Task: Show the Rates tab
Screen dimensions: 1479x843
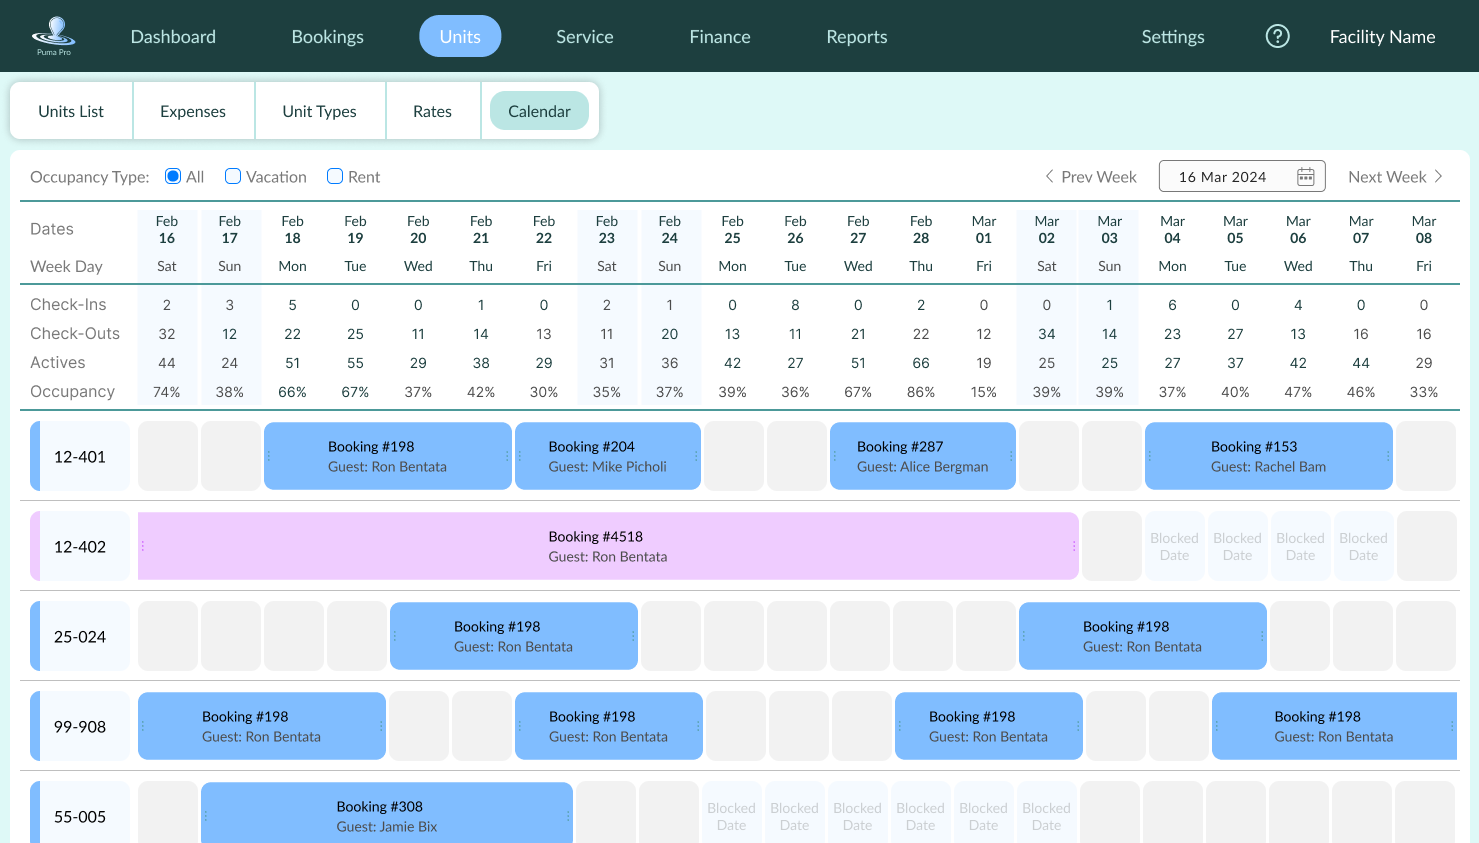Action: coord(433,111)
